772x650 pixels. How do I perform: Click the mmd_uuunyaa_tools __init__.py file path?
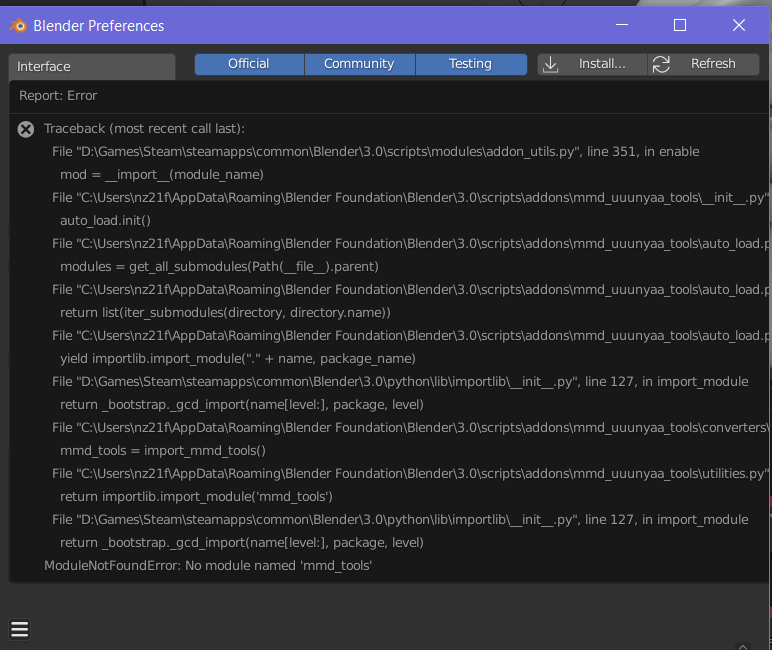click(410, 197)
